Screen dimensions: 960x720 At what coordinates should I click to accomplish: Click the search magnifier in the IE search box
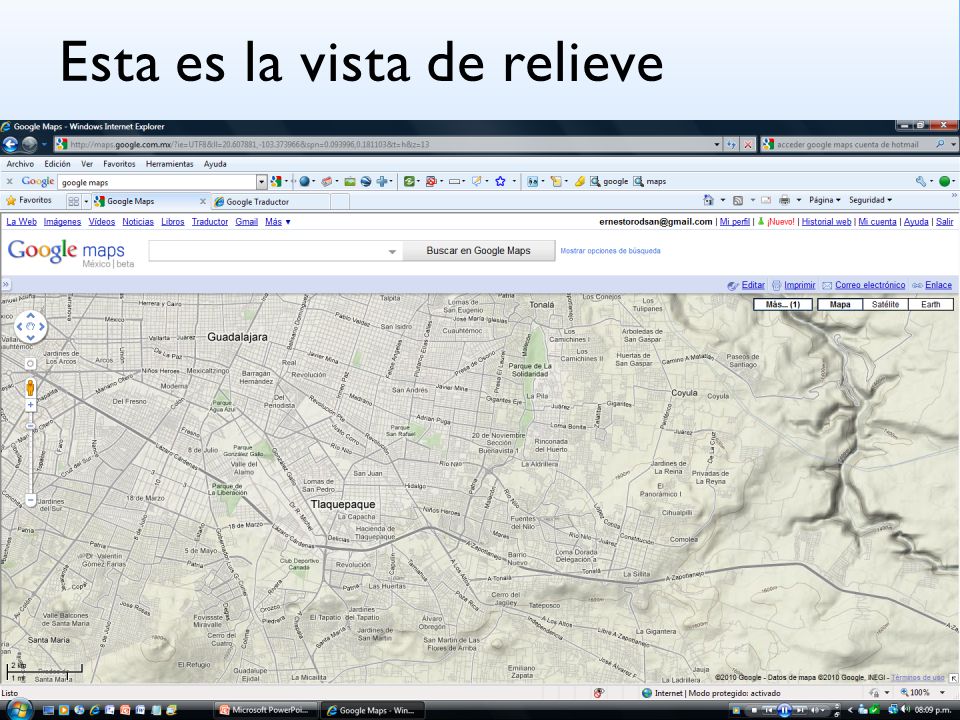click(x=940, y=144)
